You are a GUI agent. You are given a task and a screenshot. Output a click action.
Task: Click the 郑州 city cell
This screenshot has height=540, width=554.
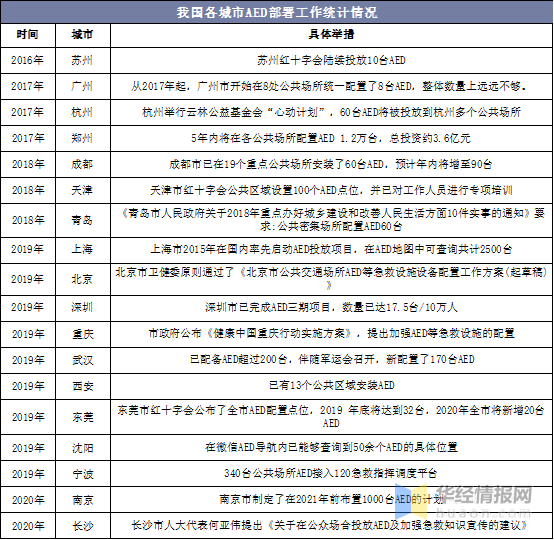pos(82,138)
